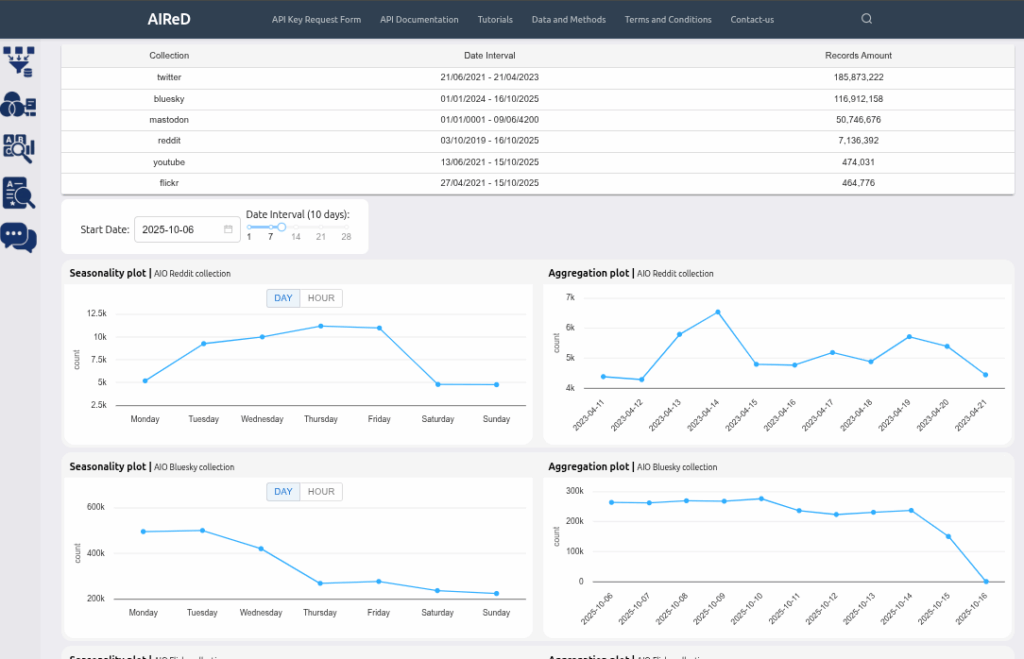Click the AIReD logo

pyautogui.click(x=167, y=19)
